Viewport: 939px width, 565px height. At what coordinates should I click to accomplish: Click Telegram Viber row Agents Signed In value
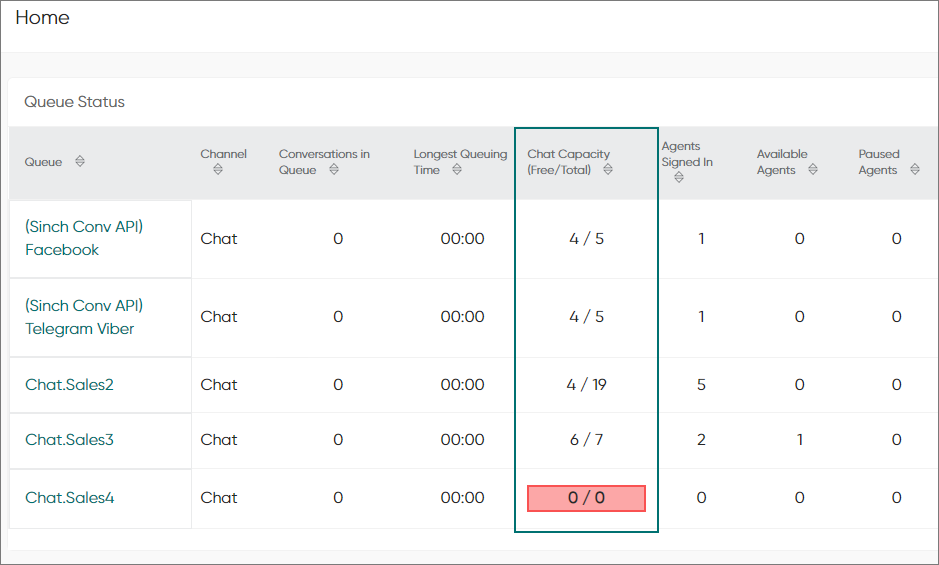tap(701, 316)
